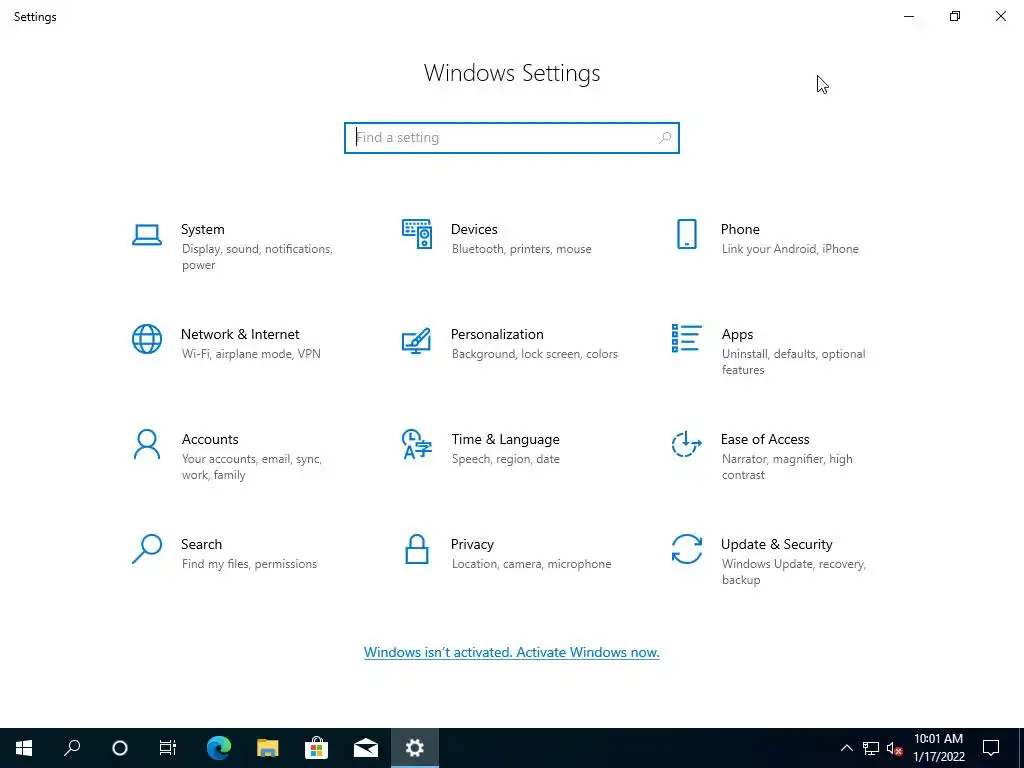
Task: Click the Personalization paintbrush icon
Action: [x=417, y=340]
